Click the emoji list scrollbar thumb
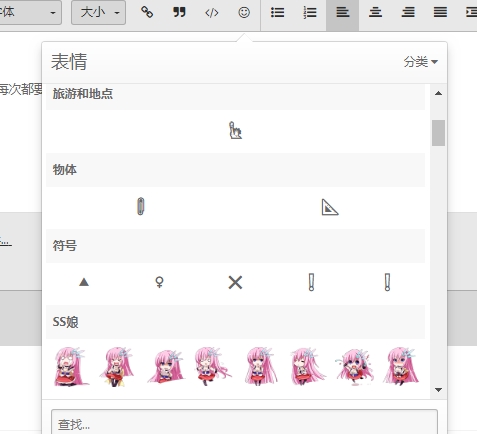 (x=438, y=133)
